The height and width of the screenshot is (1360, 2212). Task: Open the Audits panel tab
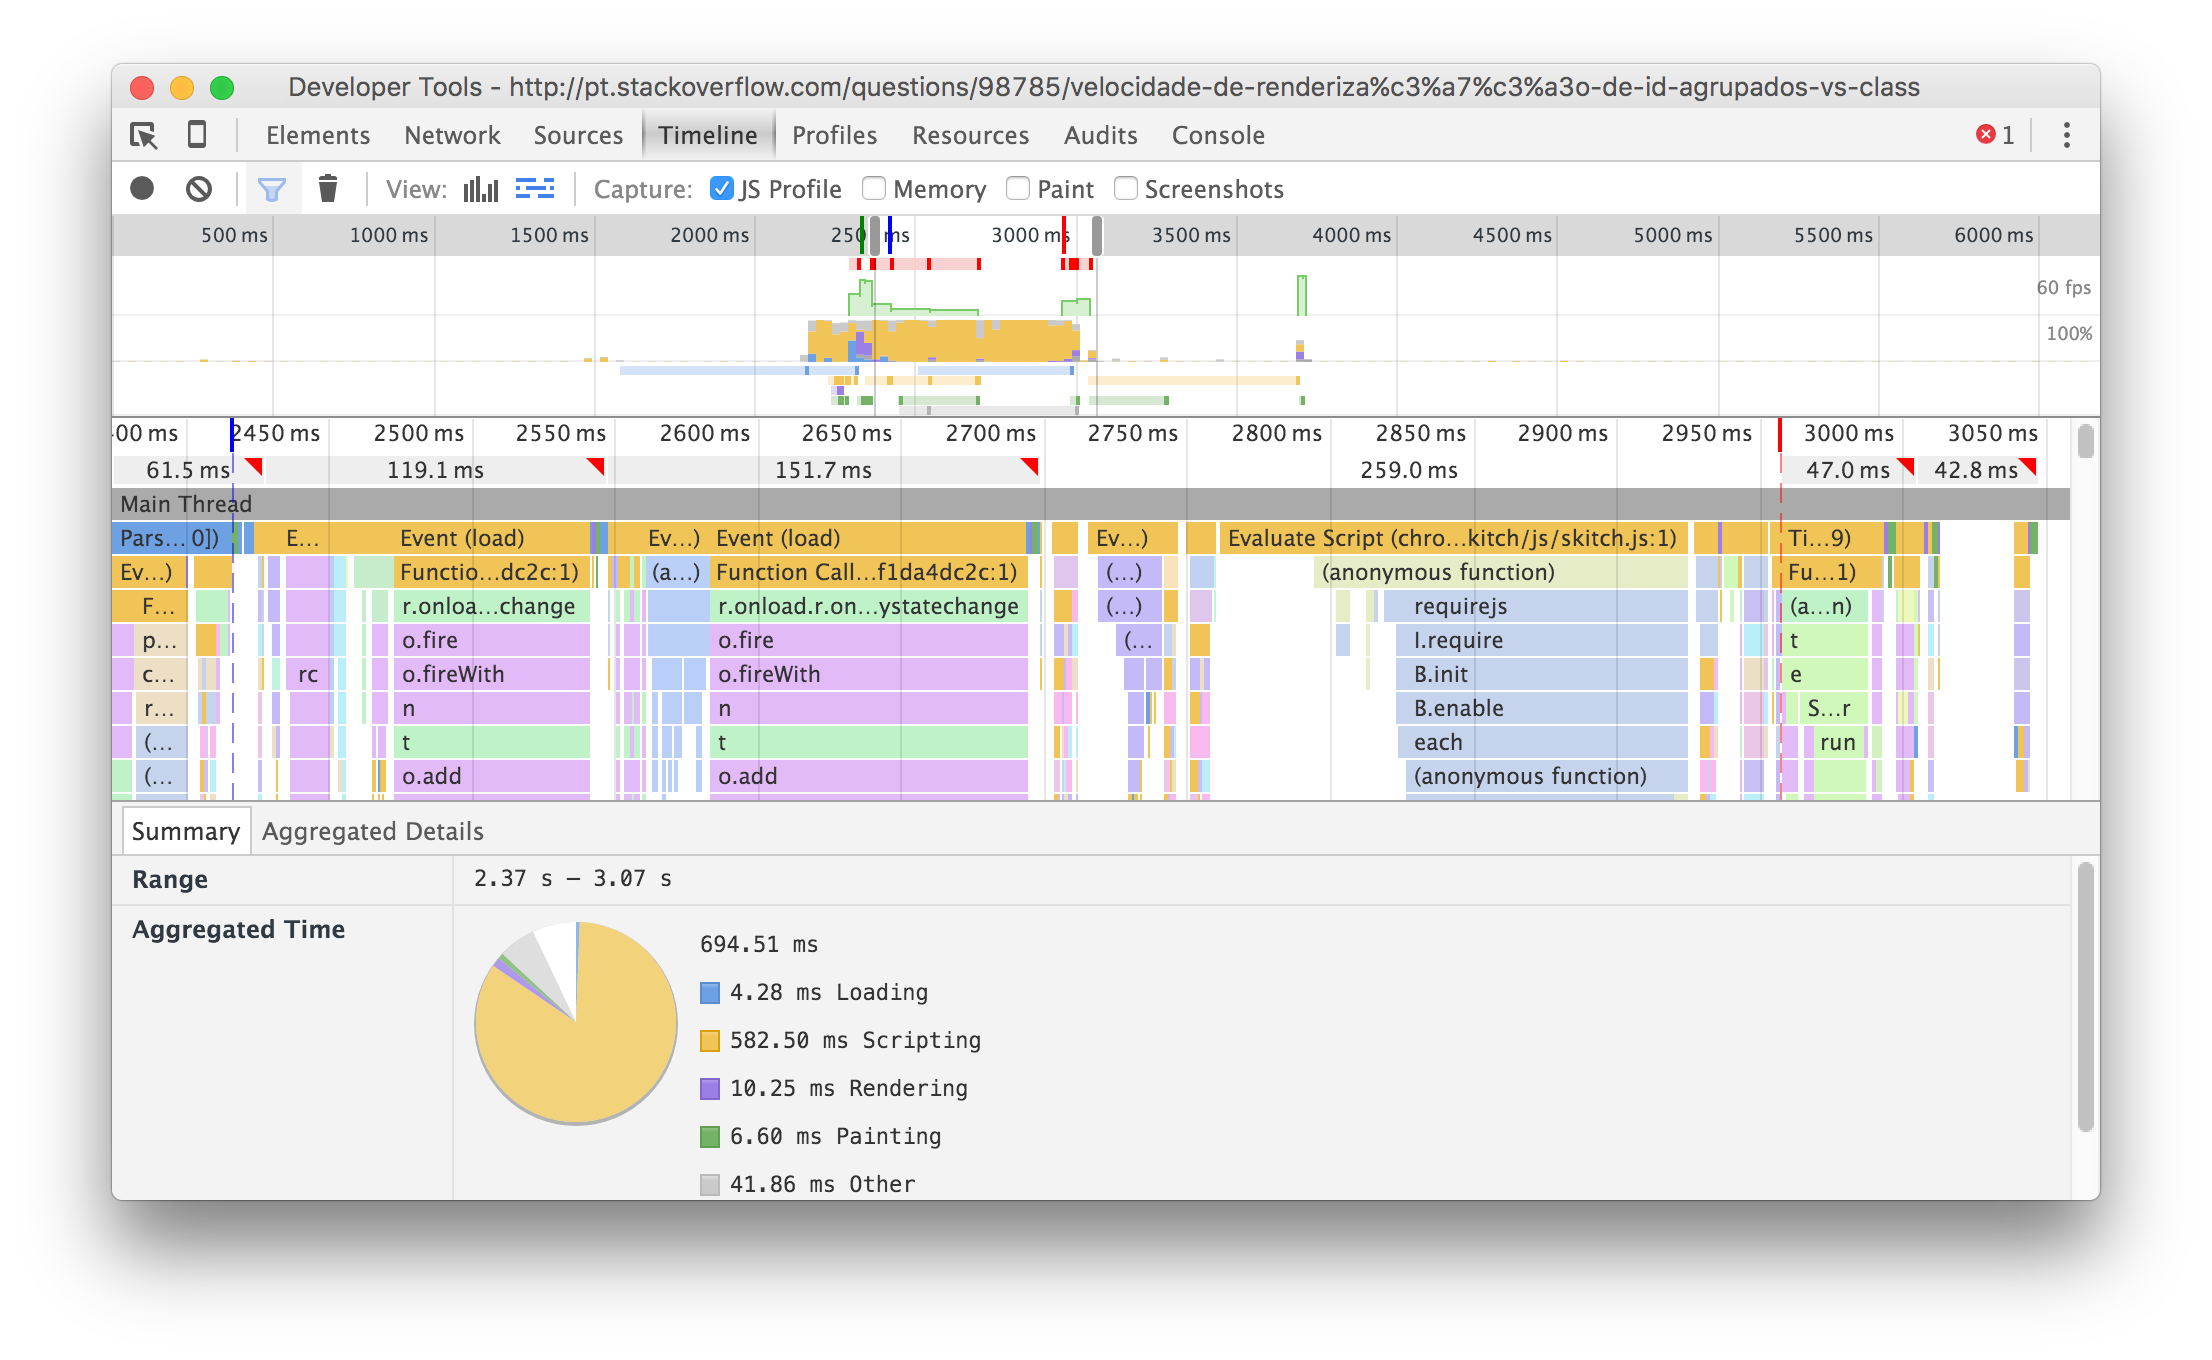click(x=1100, y=135)
